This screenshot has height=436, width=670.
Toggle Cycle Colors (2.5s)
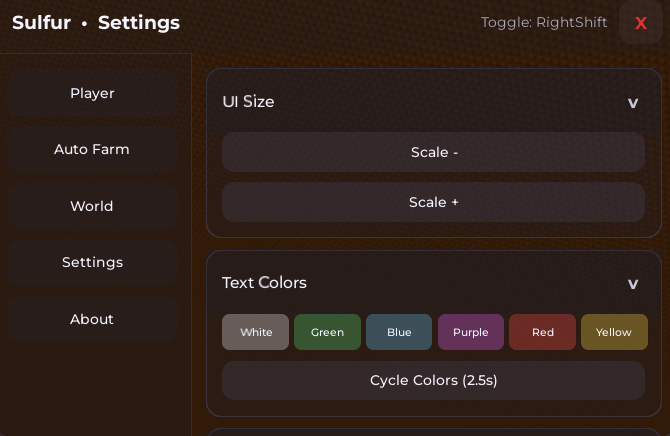tap(433, 381)
